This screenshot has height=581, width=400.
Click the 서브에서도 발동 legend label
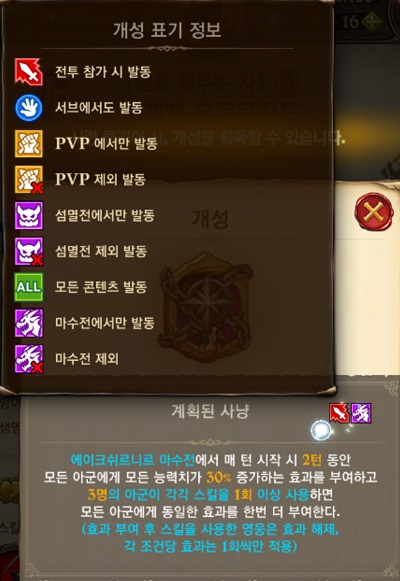click(x=99, y=107)
